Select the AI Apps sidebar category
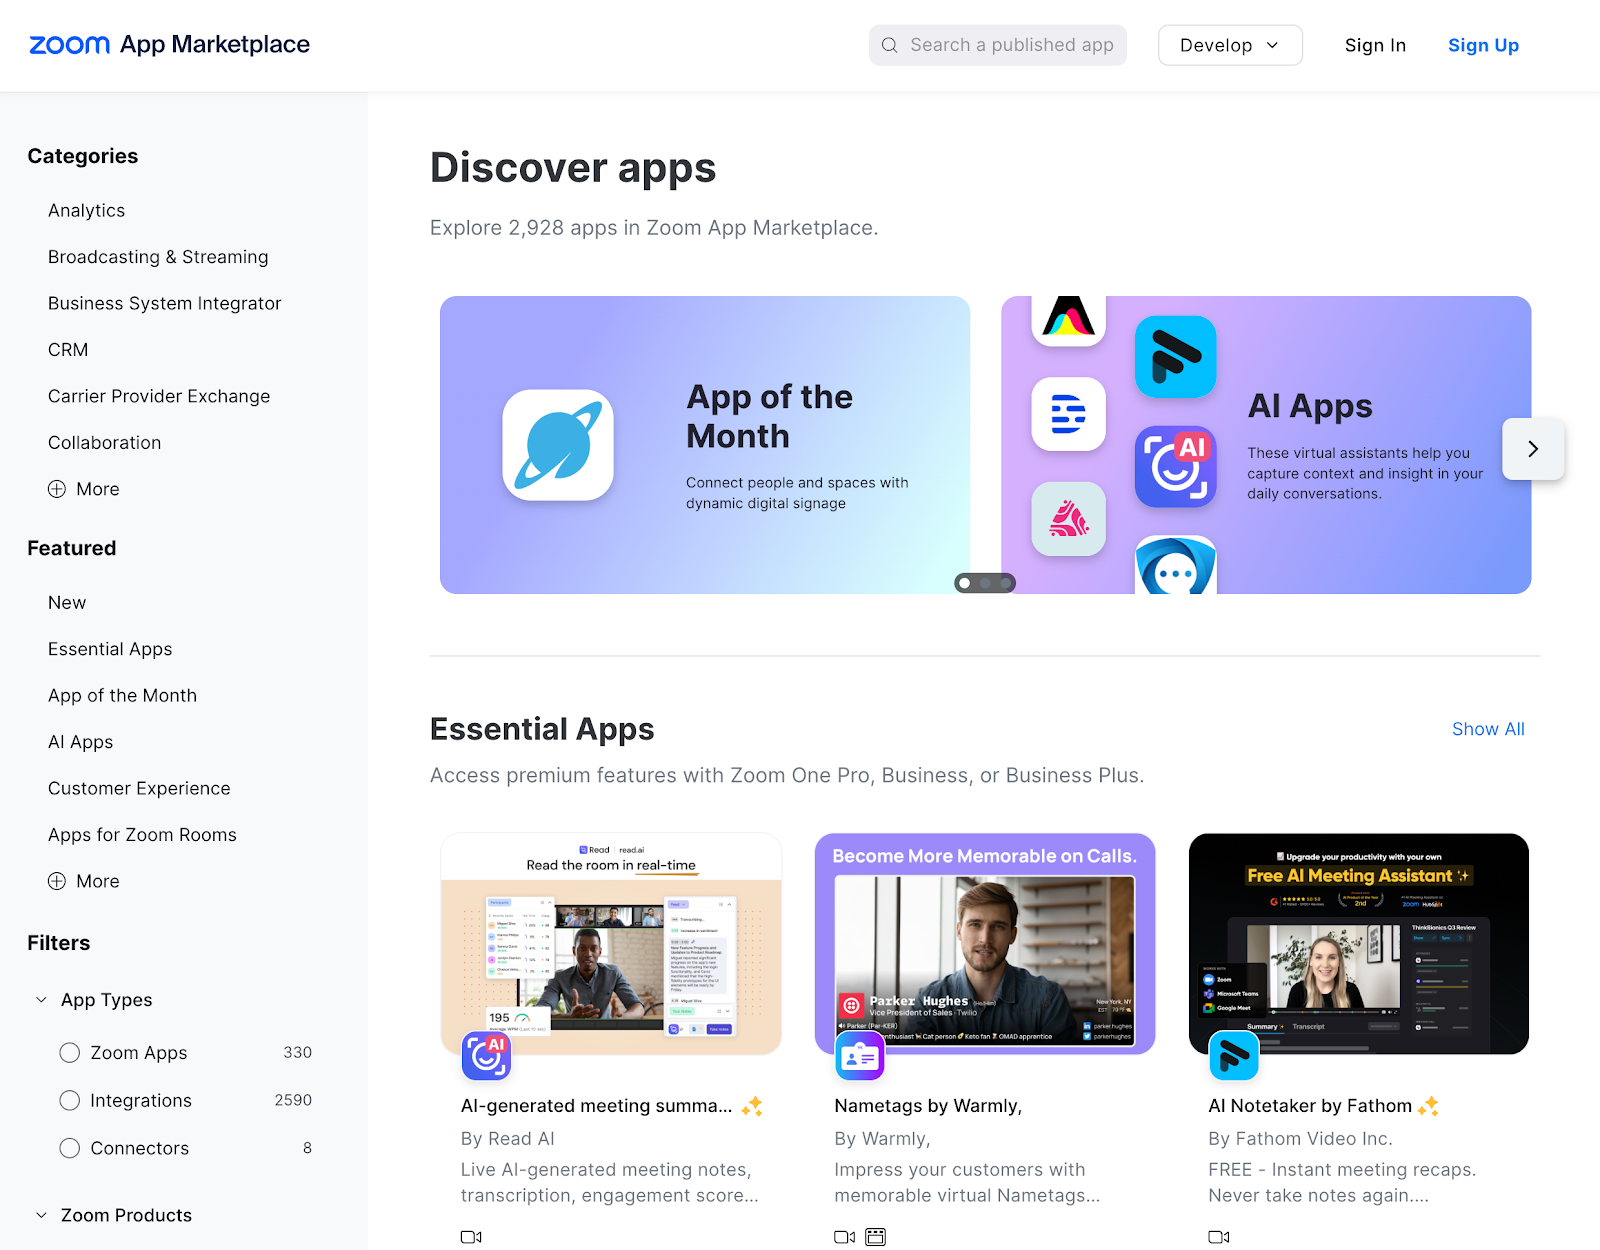 click(80, 741)
